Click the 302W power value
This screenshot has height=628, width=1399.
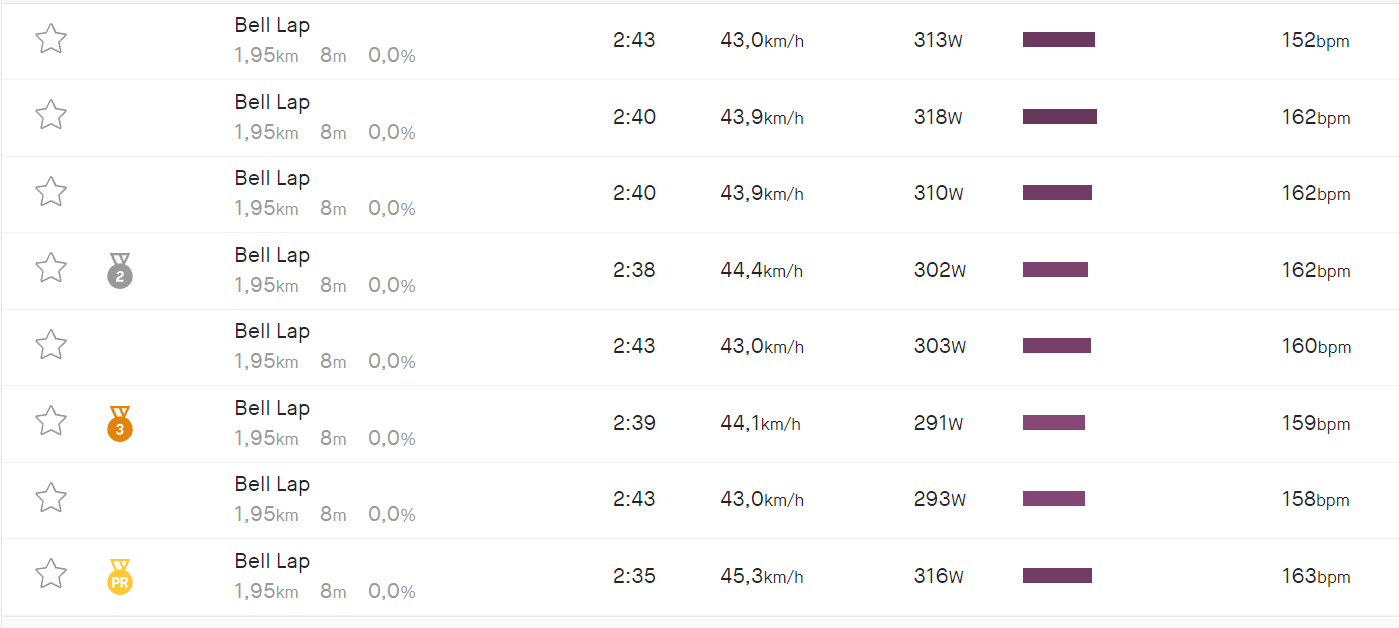(x=939, y=270)
